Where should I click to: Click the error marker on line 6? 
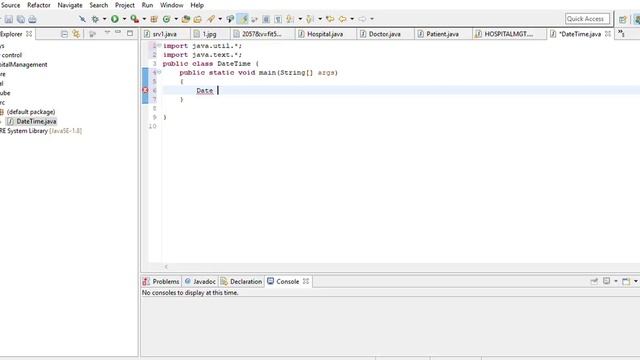click(x=145, y=90)
